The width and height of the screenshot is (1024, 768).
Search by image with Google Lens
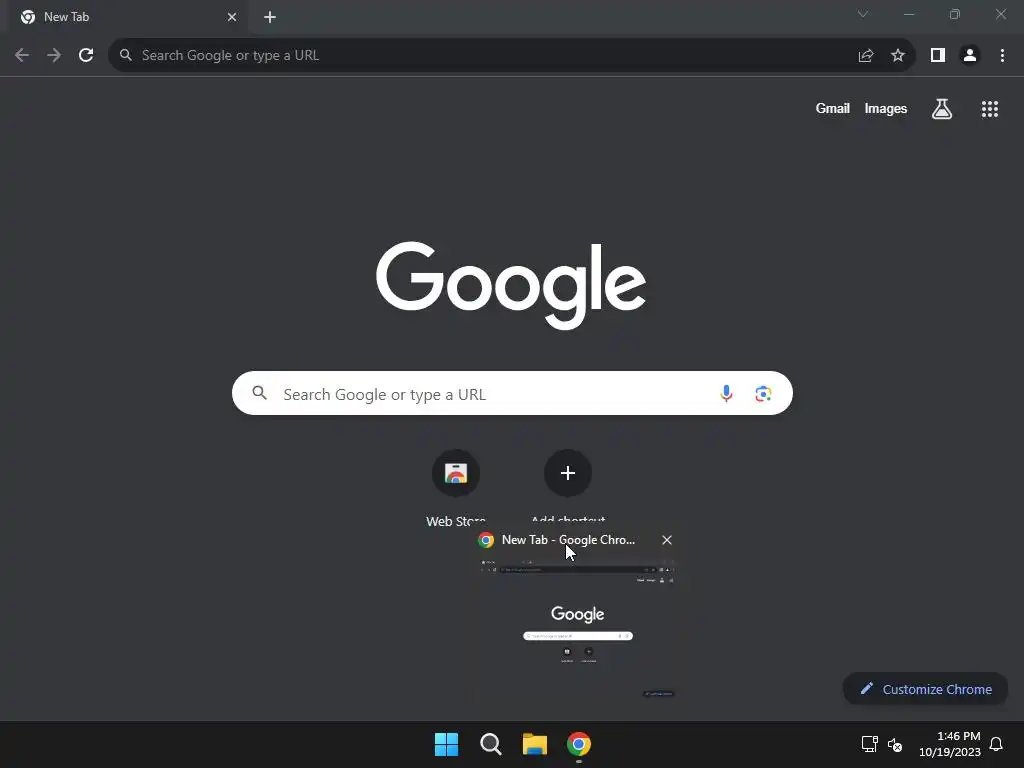(763, 394)
